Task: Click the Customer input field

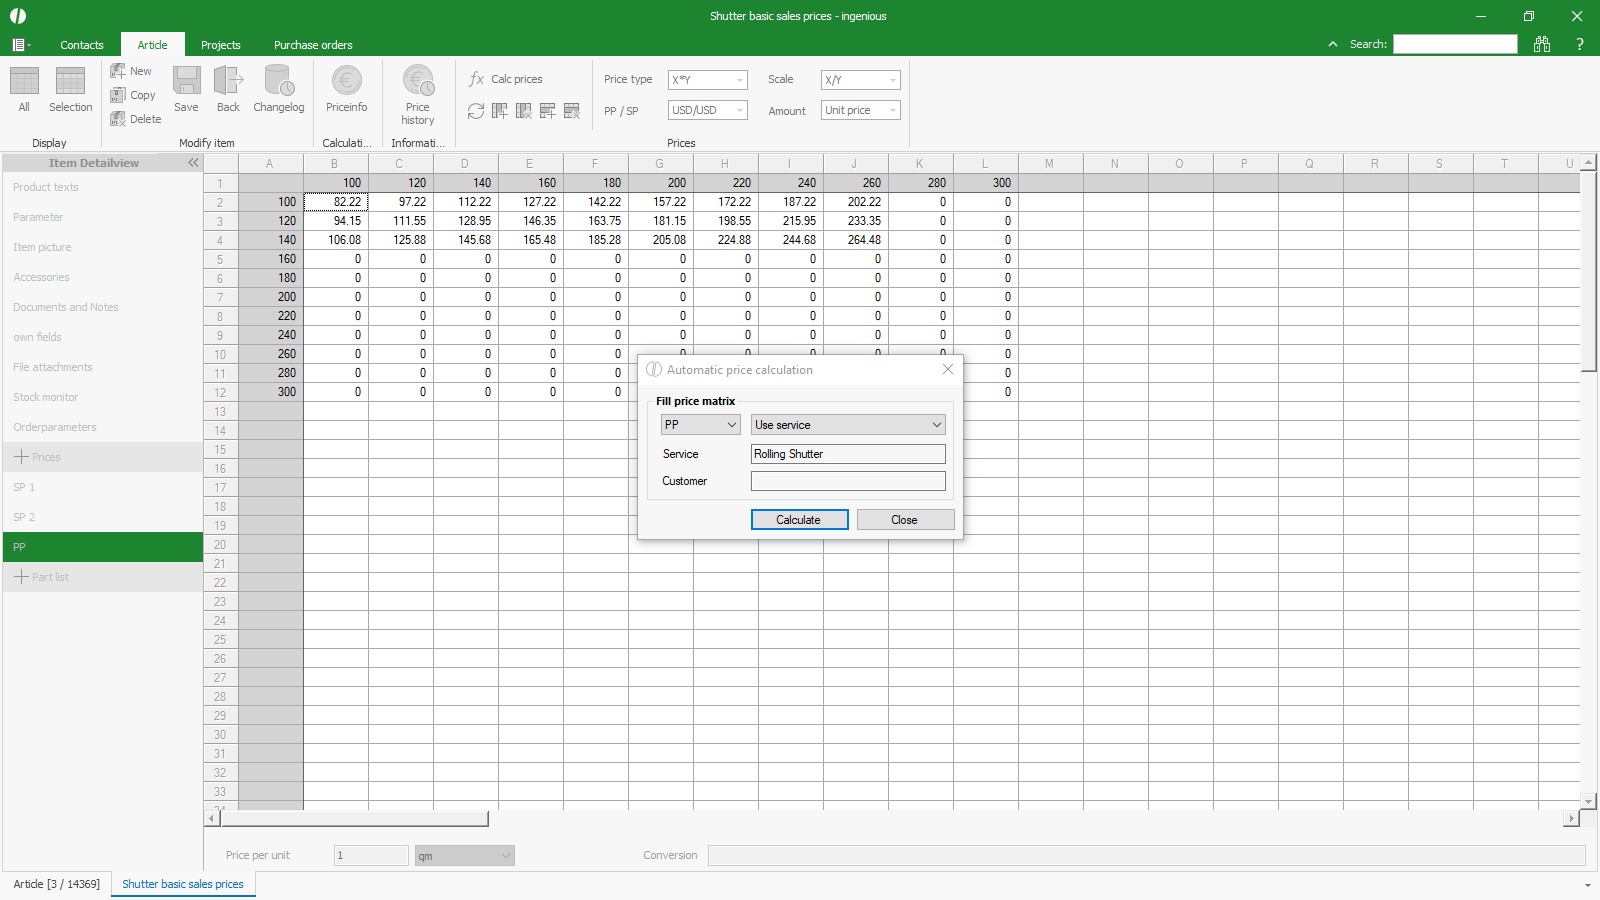Action: (847, 481)
